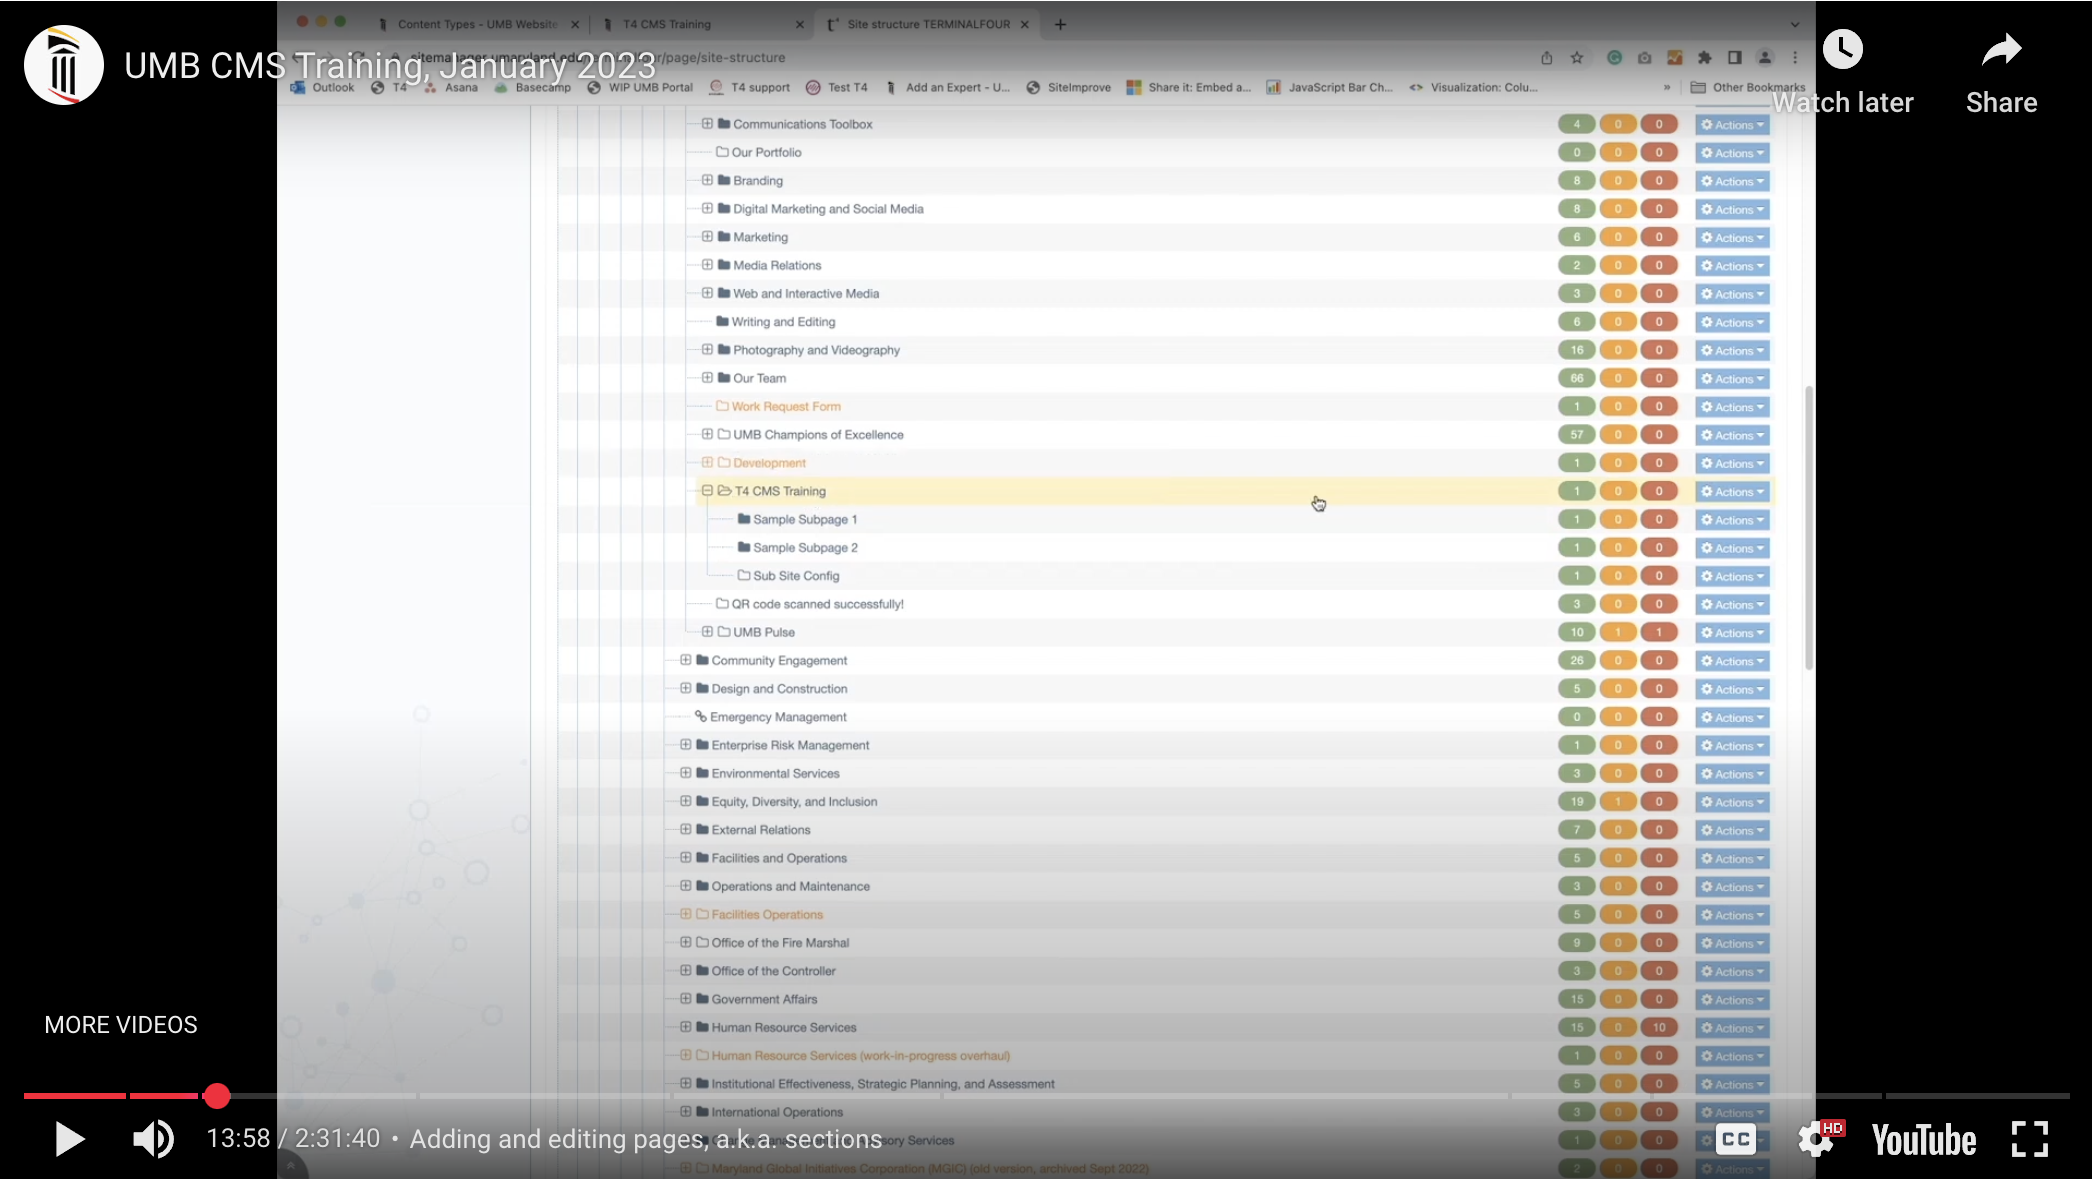The width and height of the screenshot is (2092, 1180).
Task: Expand the Community Engagement section
Action: [686, 660]
